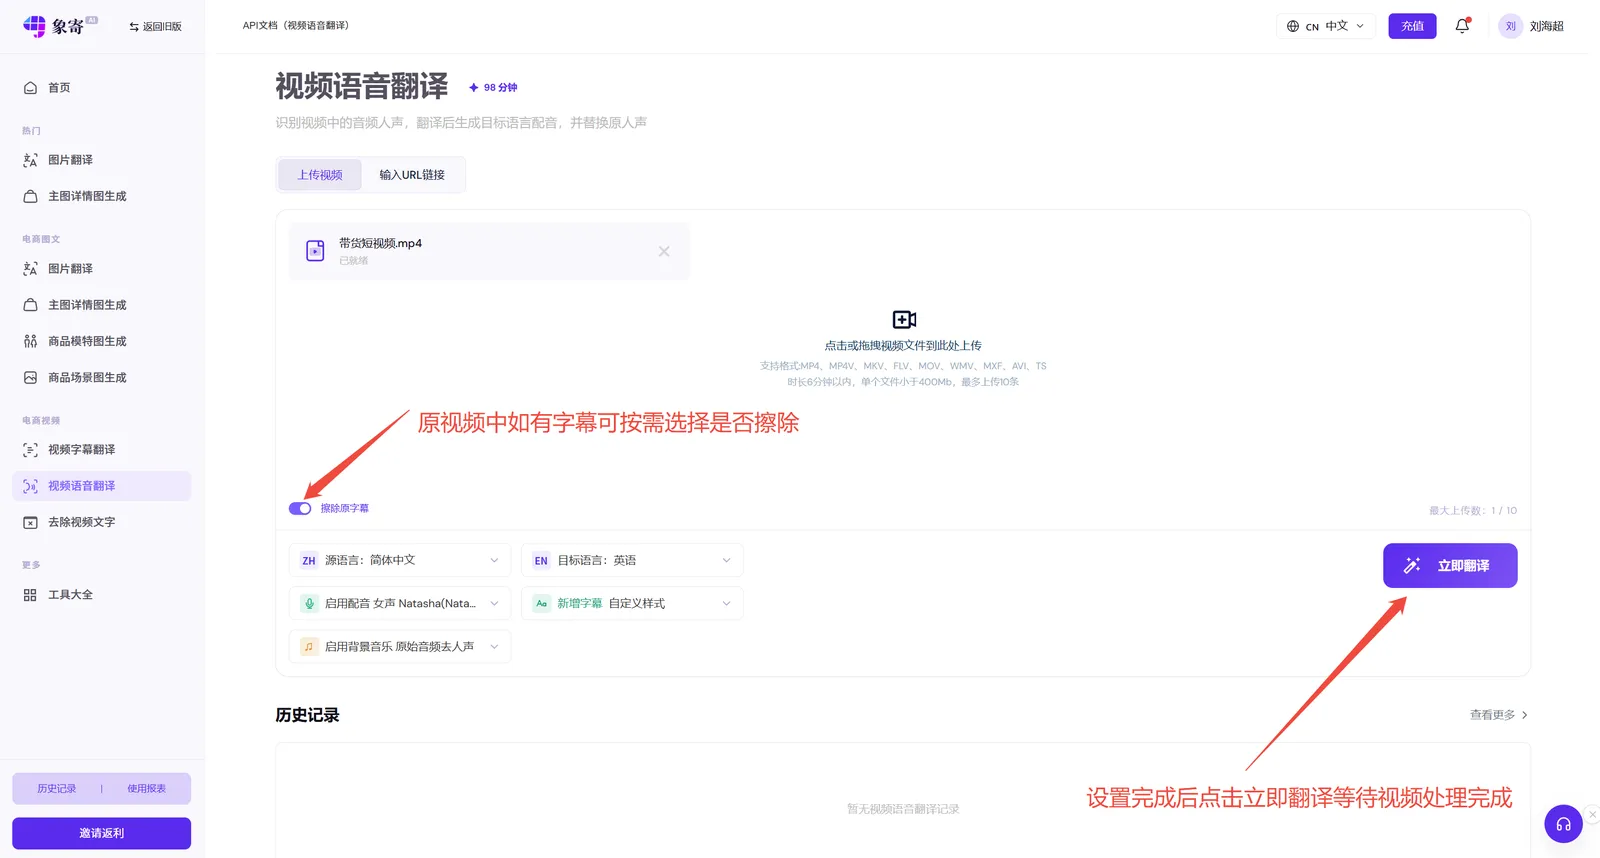Toggle the 擦除原字幕 switch
Viewport: 1600px width, 858px height.
(x=300, y=508)
